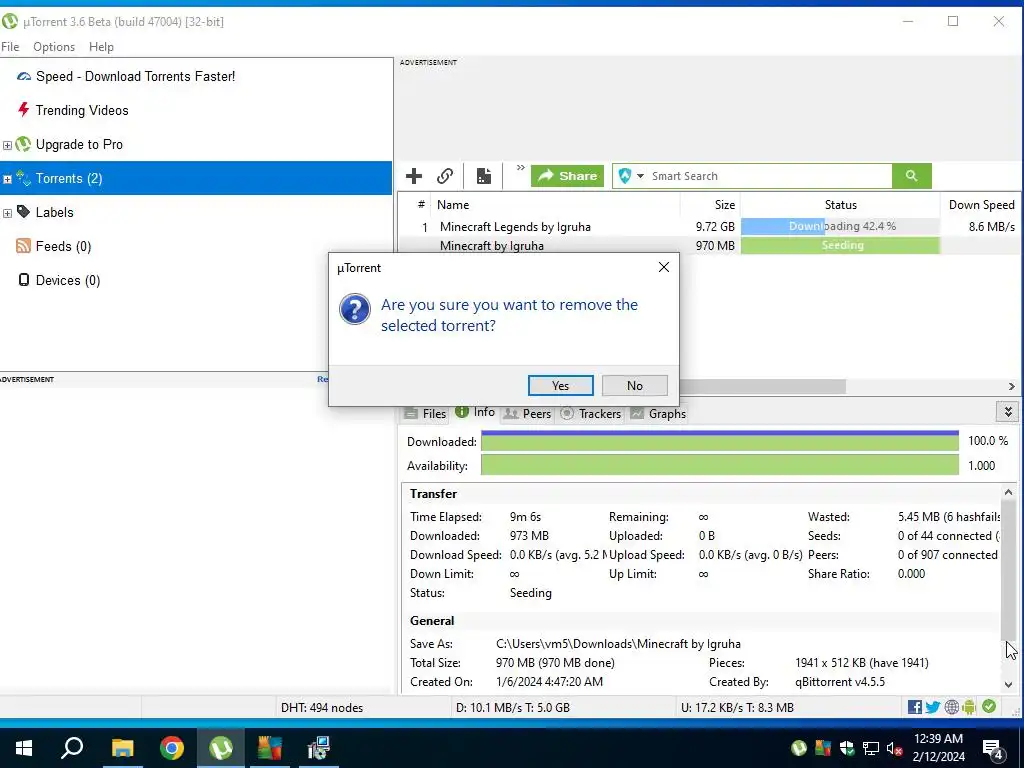Select Upgrade to Pro sidebar item

[x=79, y=144]
